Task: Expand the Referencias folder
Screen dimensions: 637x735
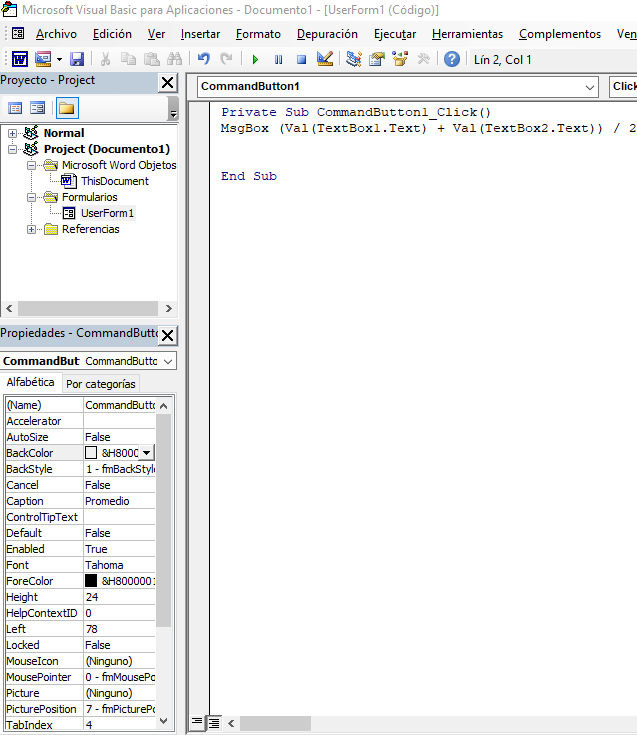Action: 32,229
